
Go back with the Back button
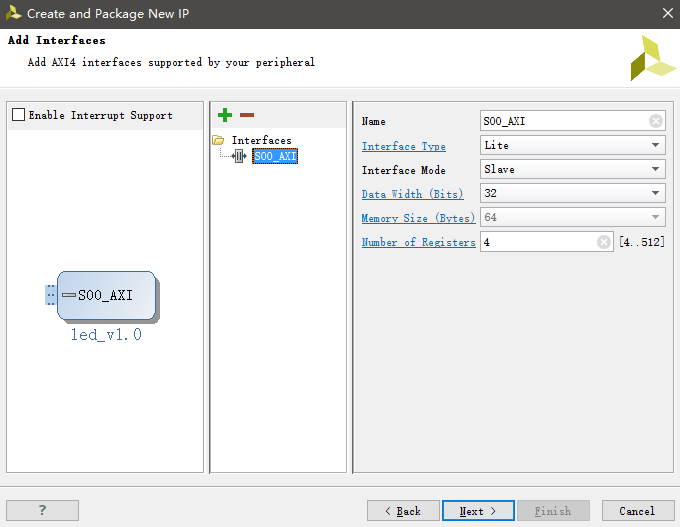403,511
